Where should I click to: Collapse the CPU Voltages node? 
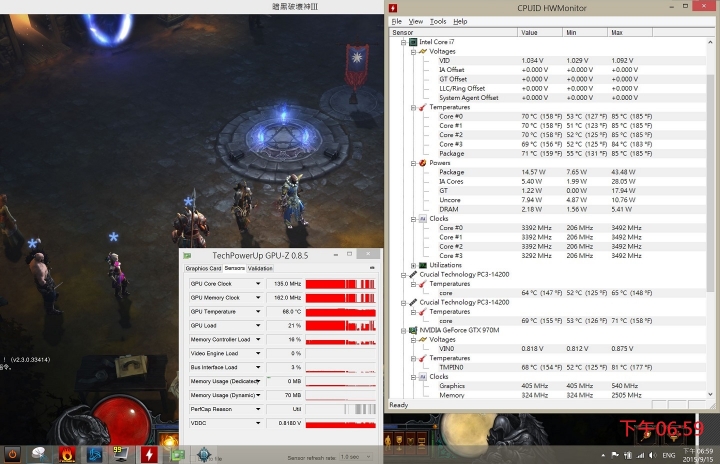413,51
